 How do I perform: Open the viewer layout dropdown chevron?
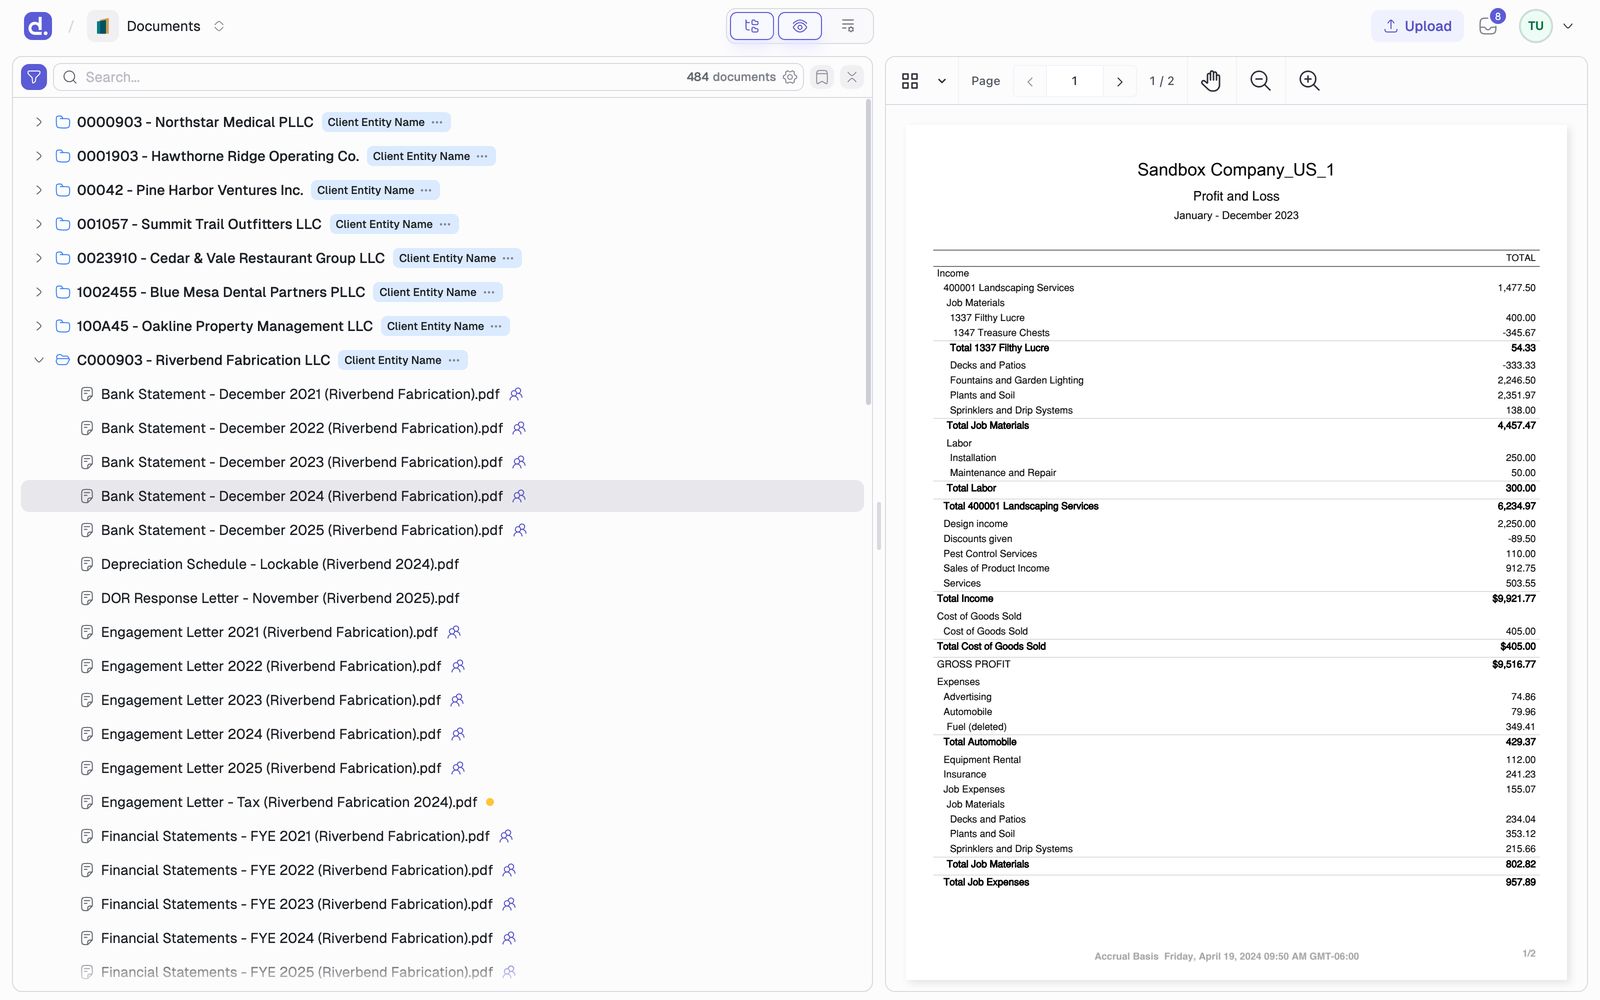point(942,81)
